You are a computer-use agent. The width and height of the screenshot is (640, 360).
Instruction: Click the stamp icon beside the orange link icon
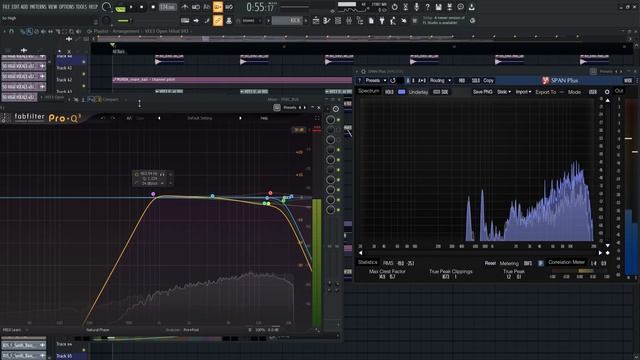(229, 20)
